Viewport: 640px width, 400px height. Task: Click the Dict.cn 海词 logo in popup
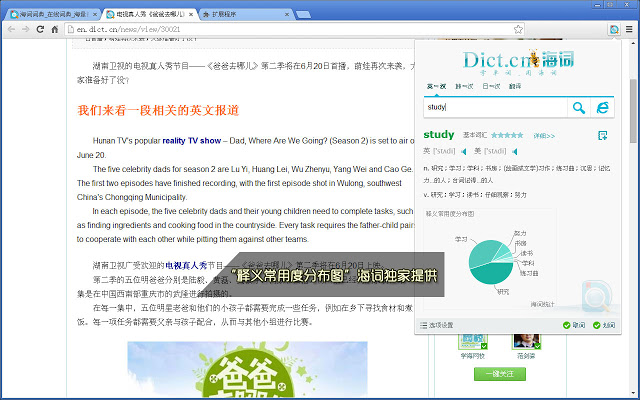tap(518, 62)
